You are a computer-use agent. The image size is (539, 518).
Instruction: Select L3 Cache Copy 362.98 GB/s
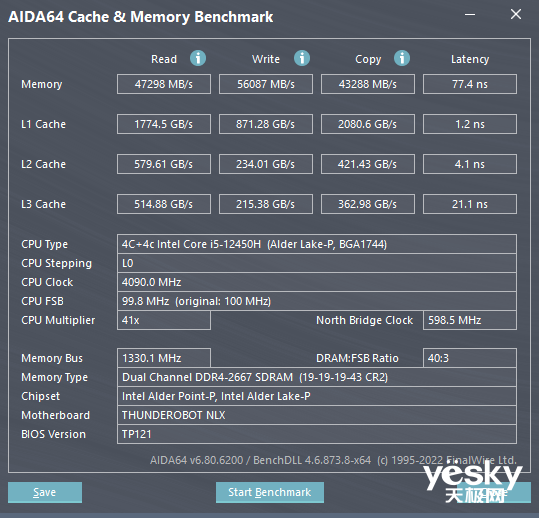[368, 204]
